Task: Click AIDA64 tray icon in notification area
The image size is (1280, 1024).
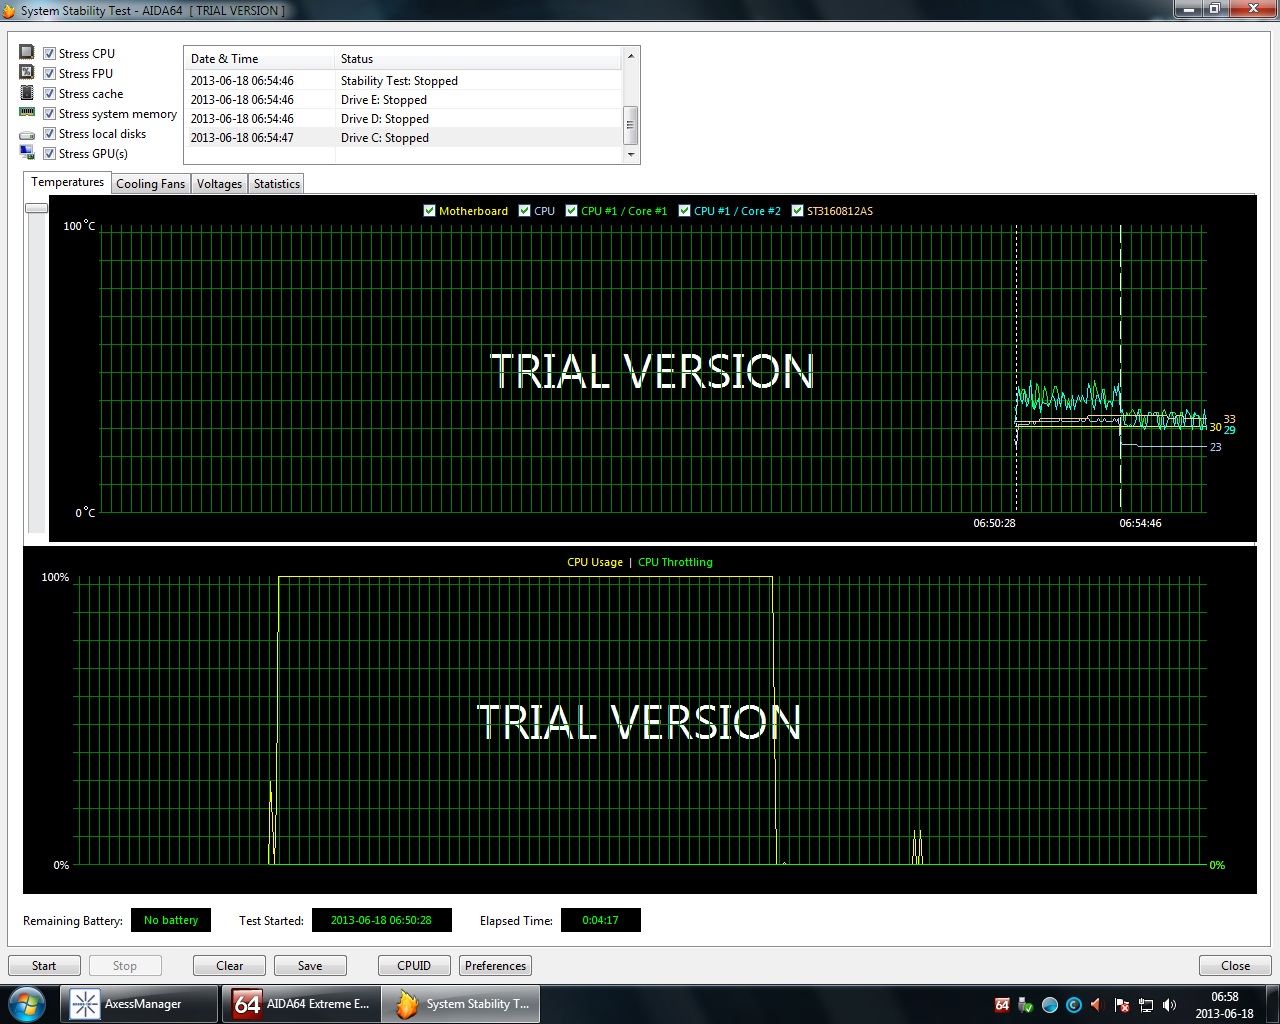Action: (x=1002, y=1005)
